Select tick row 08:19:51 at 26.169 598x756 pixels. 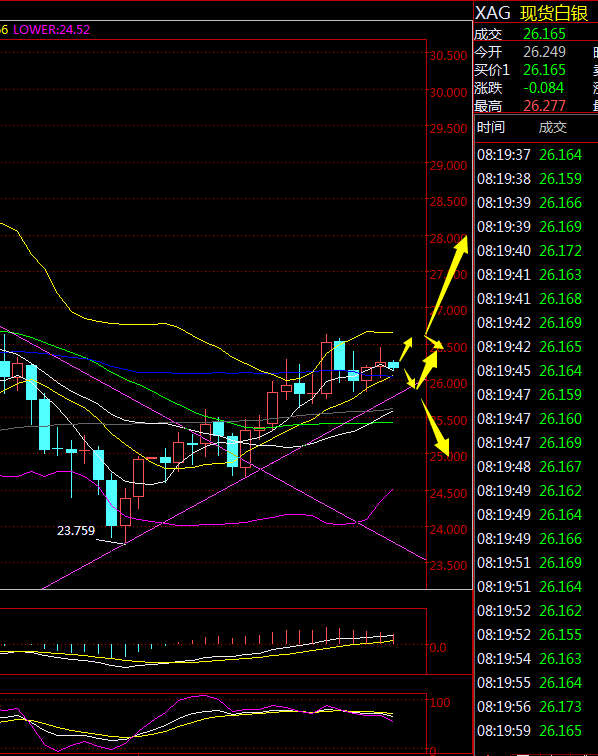pos(530,563)
